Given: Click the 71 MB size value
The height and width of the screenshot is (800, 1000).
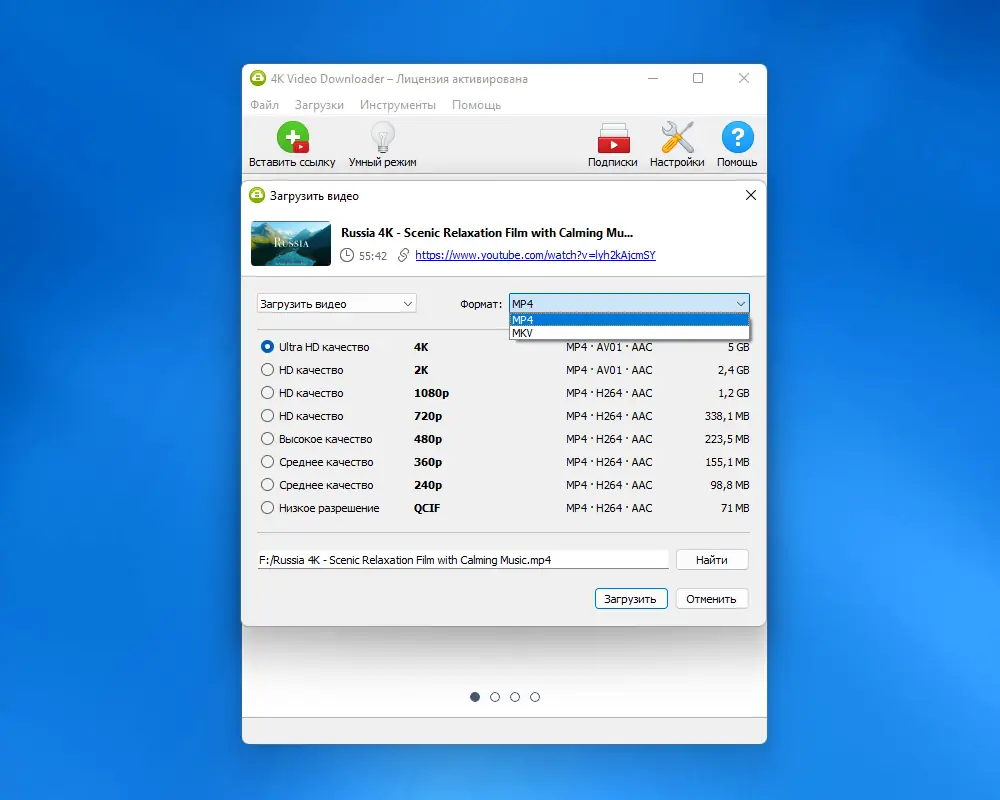Looking at the screenshot, I should tap(735, 508).
